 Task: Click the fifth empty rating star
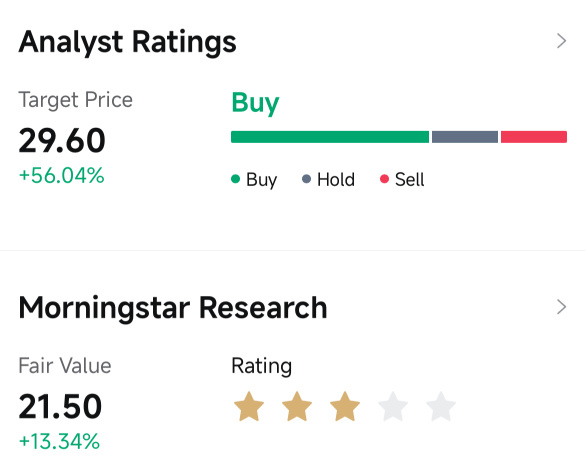[x=441, y=406]
